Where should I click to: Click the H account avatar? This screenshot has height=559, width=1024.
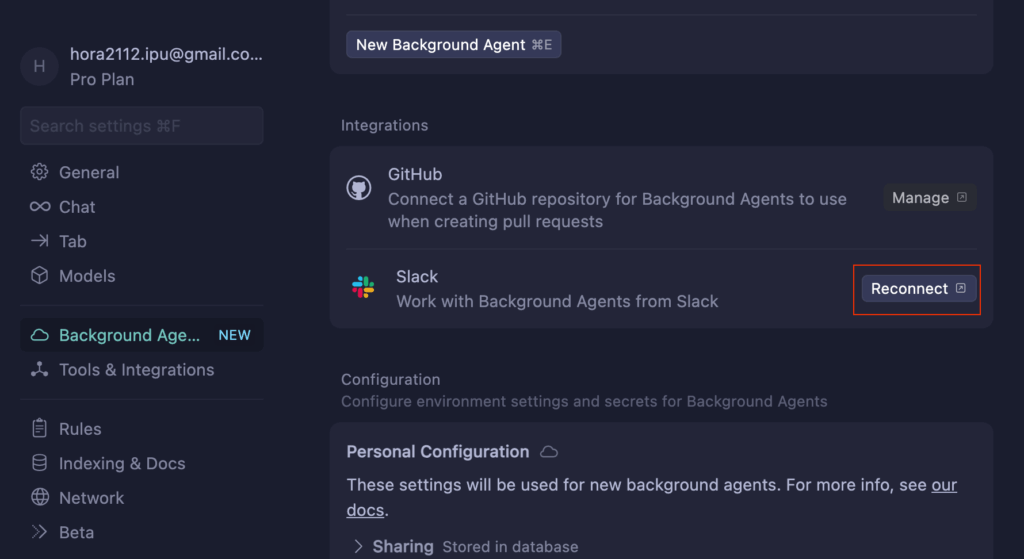(39, 66)
